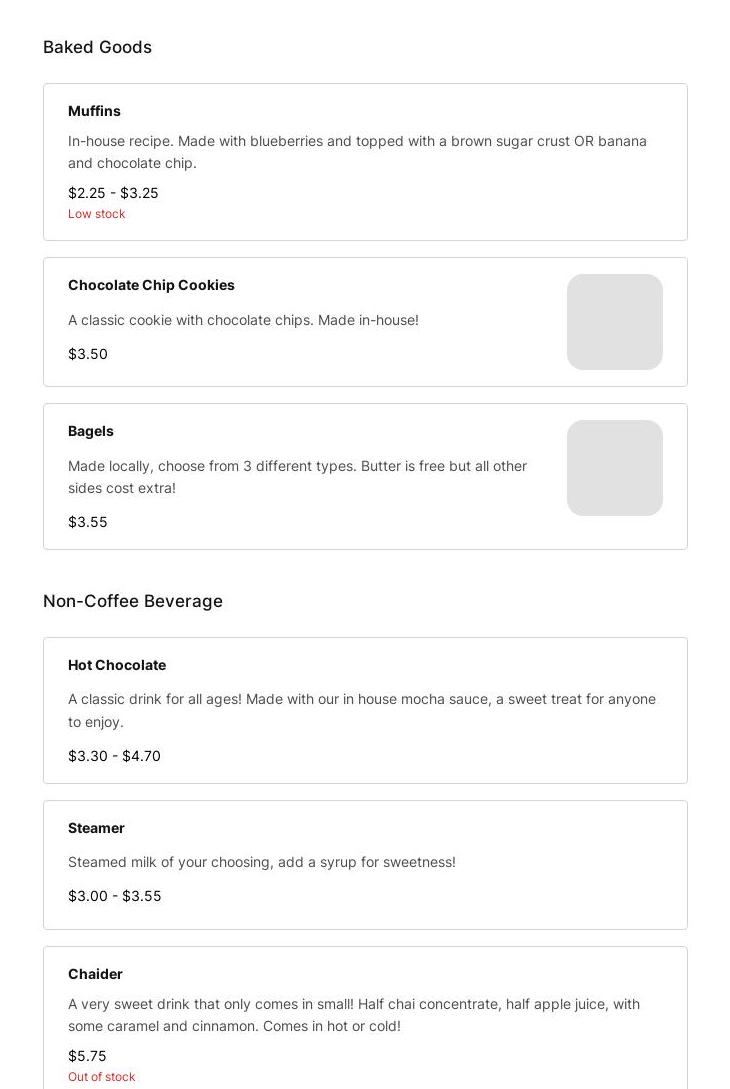Click Hot Chocolate price range $3.30 - $4.70
Screen dimensions: 730x1089
[114, 756]
